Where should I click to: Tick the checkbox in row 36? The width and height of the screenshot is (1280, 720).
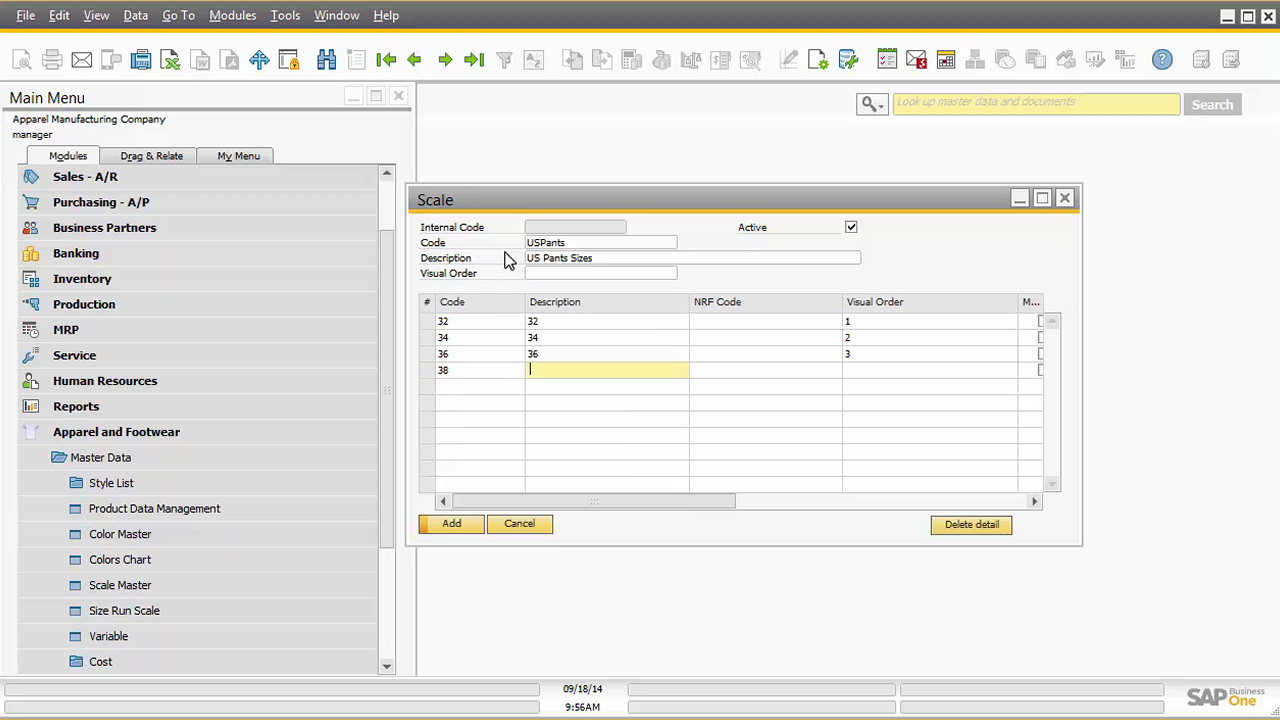(x=1041, y=354)
